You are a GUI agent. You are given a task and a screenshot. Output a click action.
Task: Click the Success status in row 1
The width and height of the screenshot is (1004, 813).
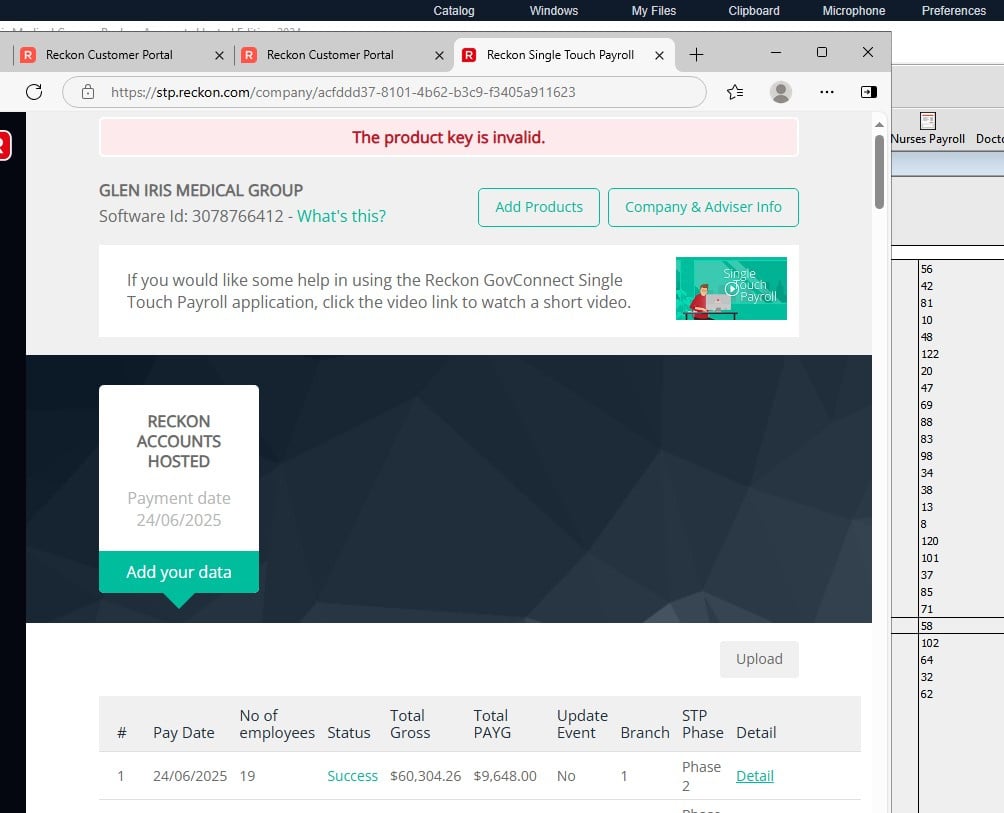click(x=352, y=776)
